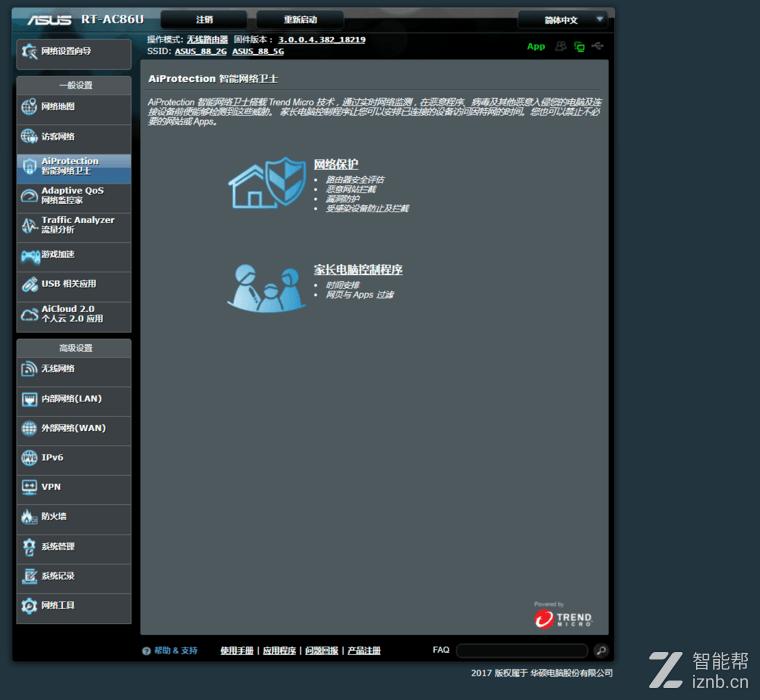This screenshot has width=760, height=700.
Task: Click the Wireless signal icon
Action: [x=29, y=369]
